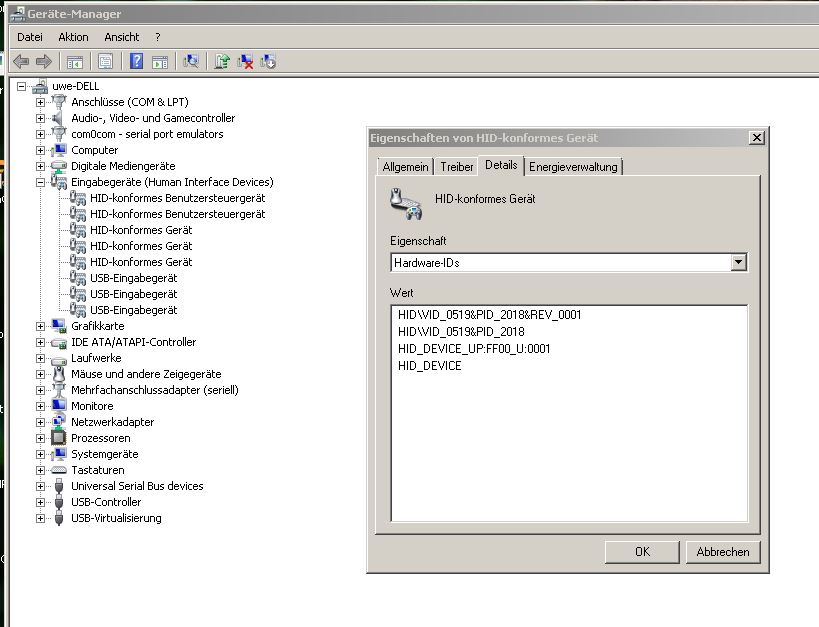819x627 pixels.
Task: Click the update driver software toolbar icon
Action: pos(222,62)
